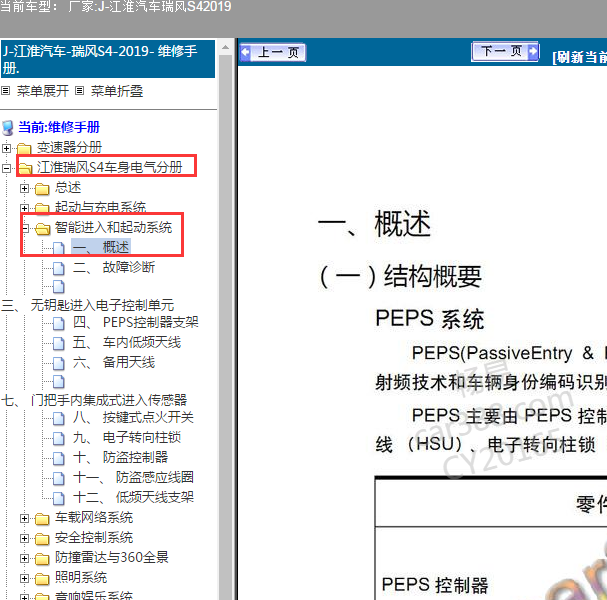
Task: Expand the 变速器分册 folder
Action: click(x=6, y=148)
